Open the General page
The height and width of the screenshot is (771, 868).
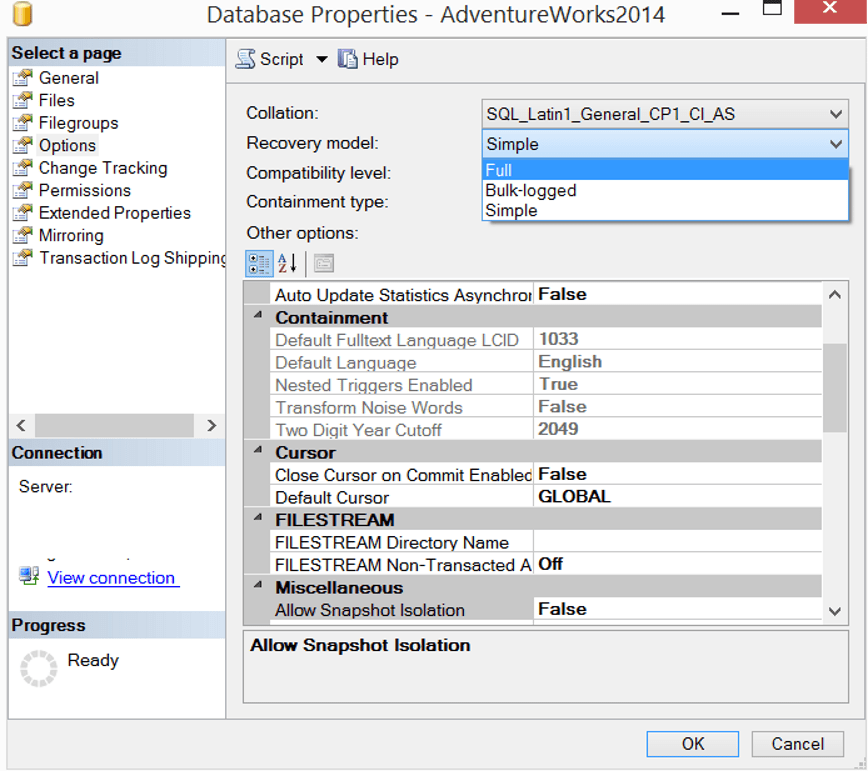click(69, 78)
